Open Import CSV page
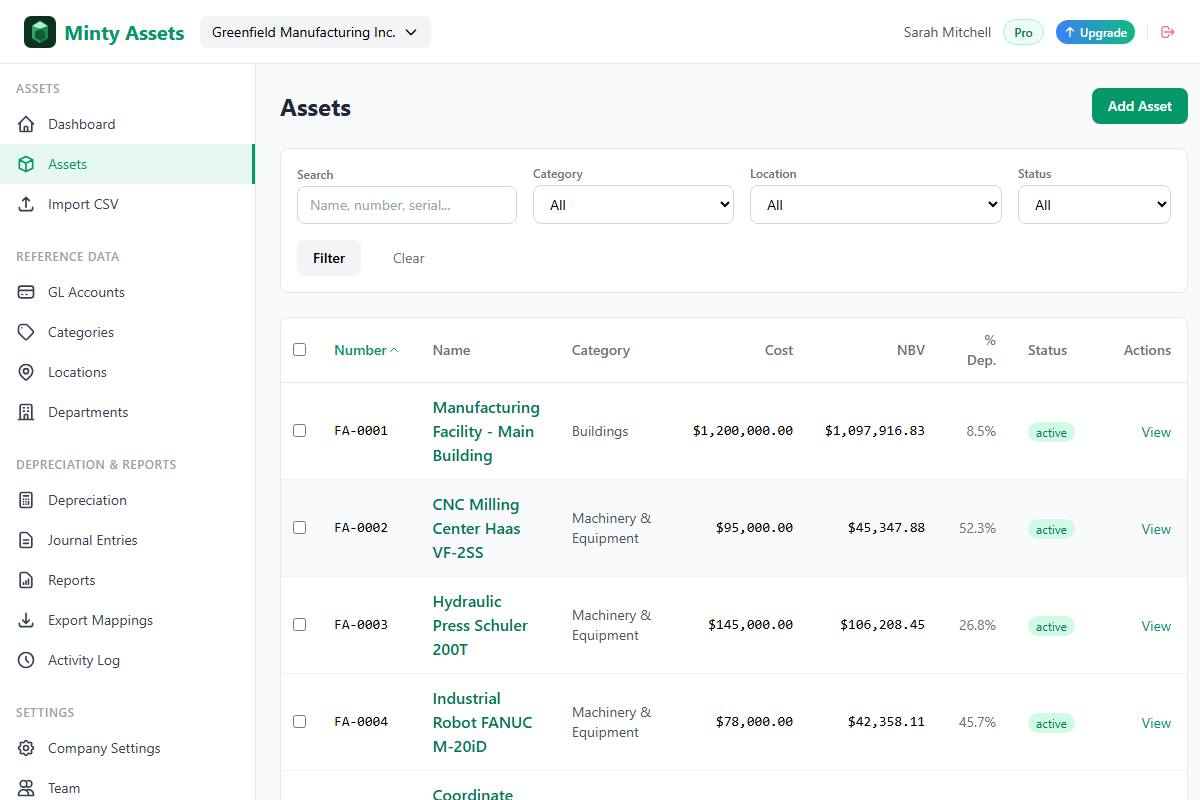 pos(127,204)
